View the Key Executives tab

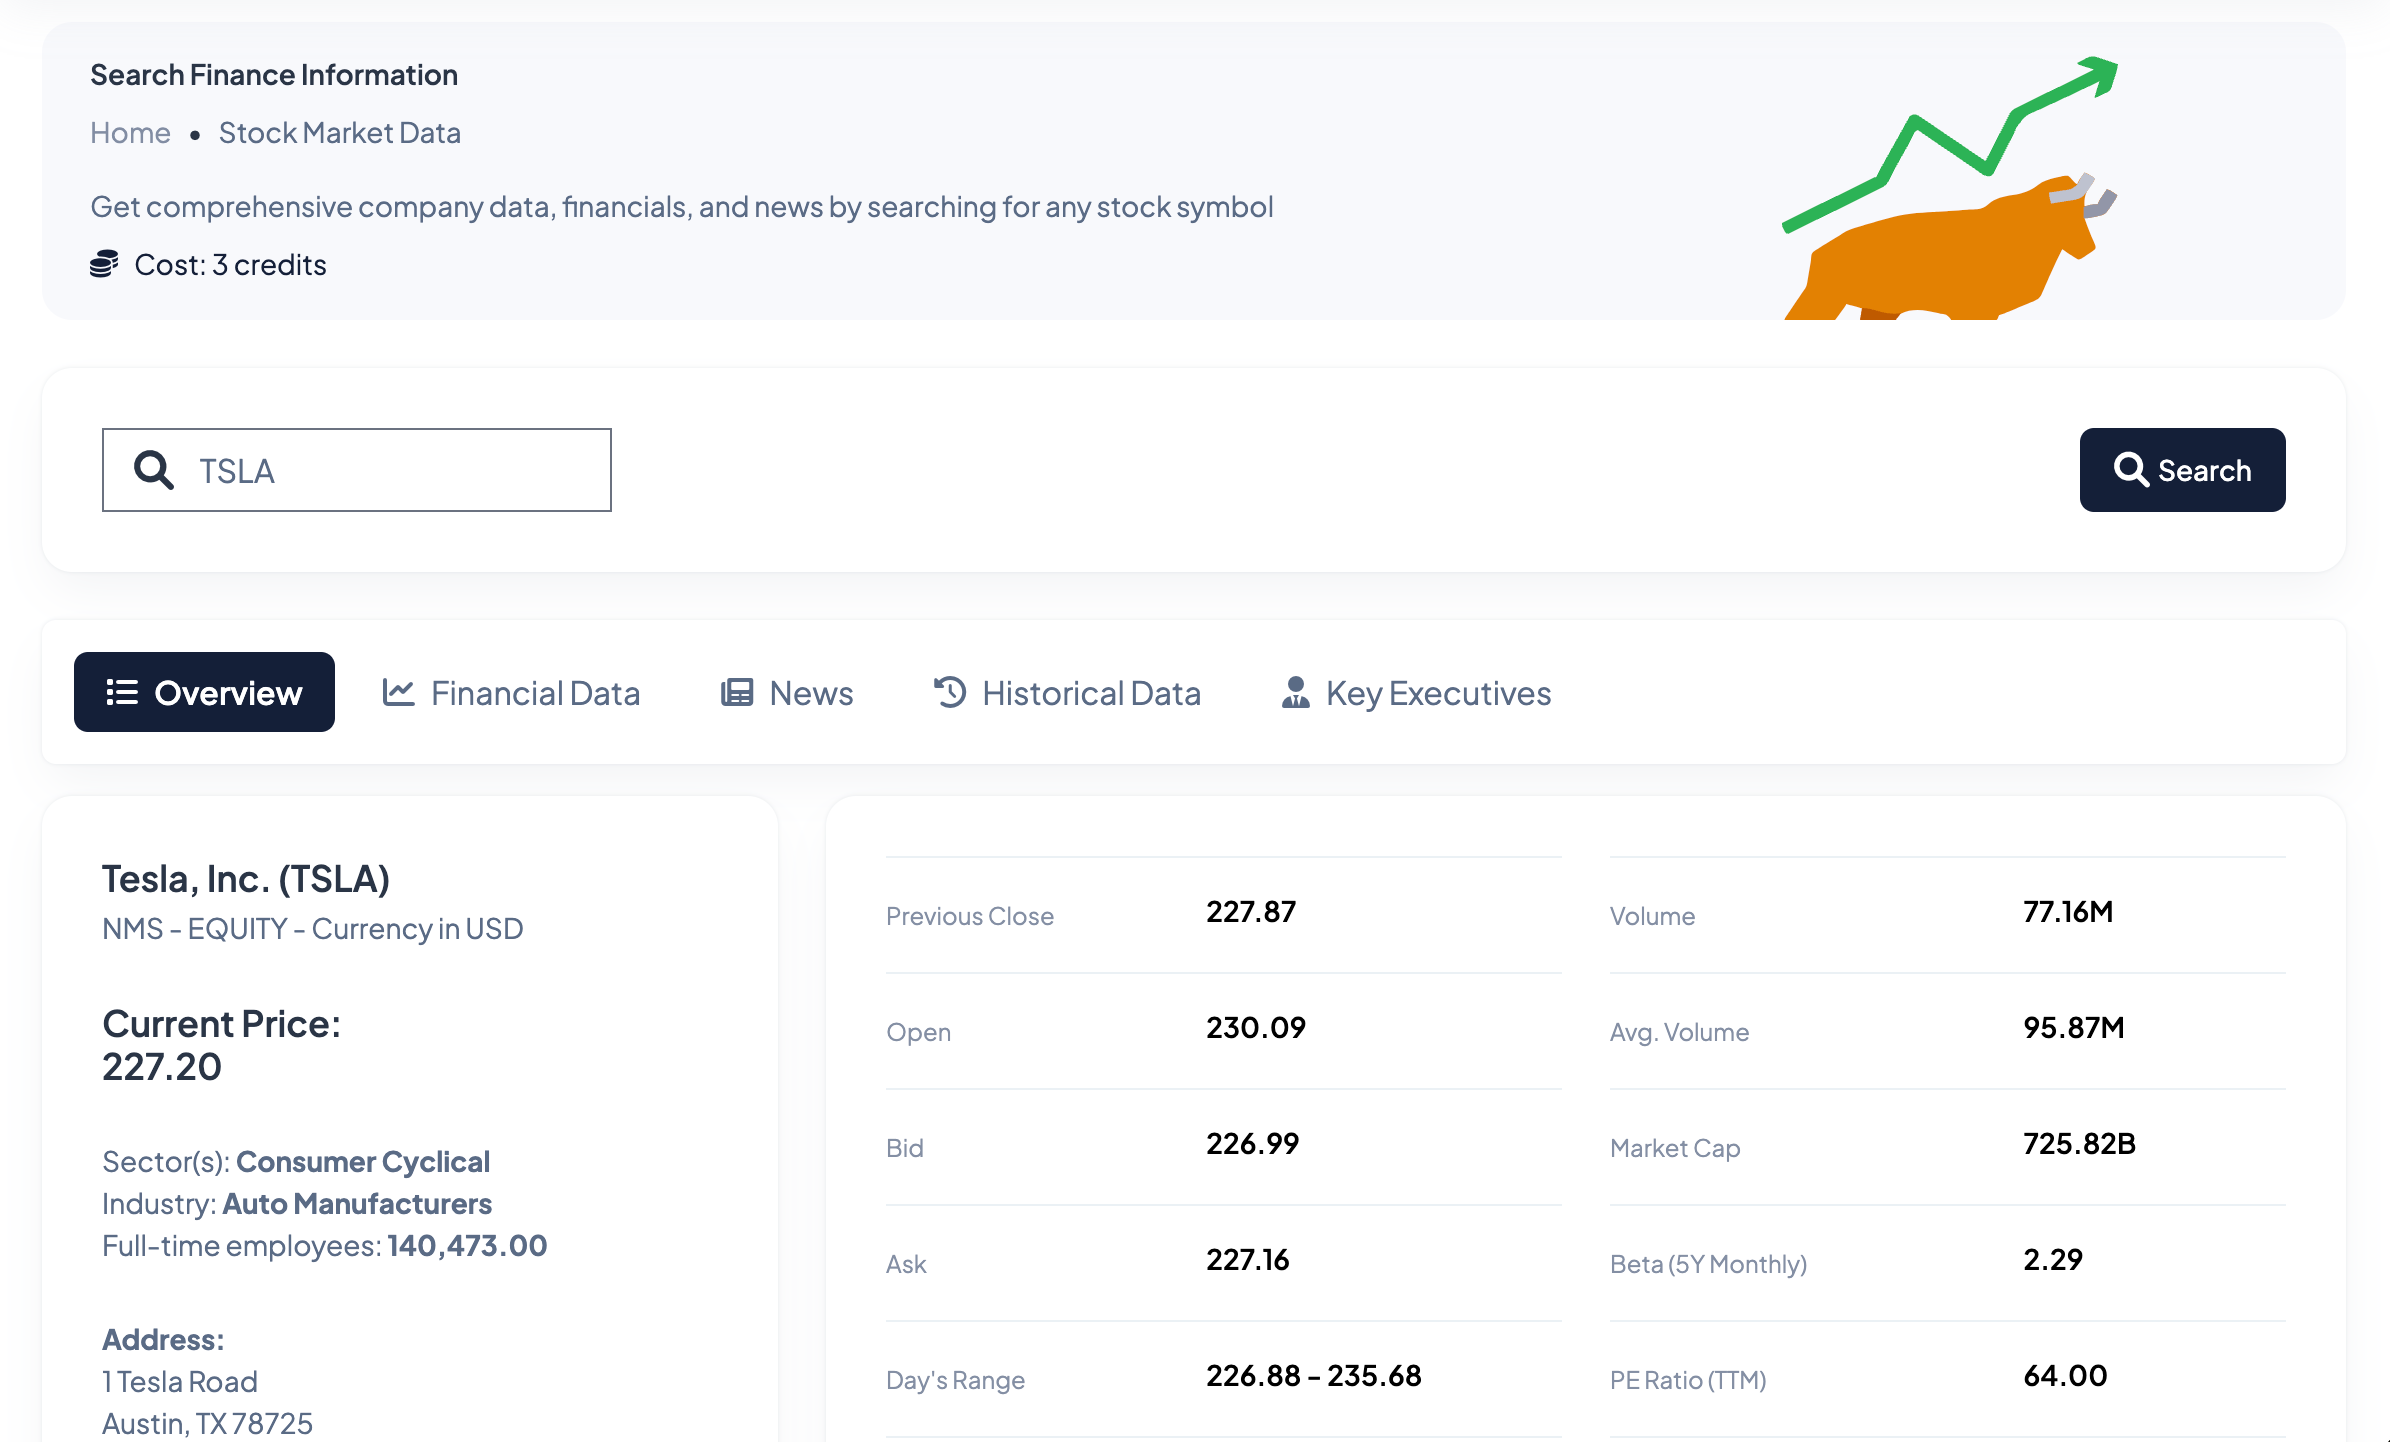click(1416, 692)
